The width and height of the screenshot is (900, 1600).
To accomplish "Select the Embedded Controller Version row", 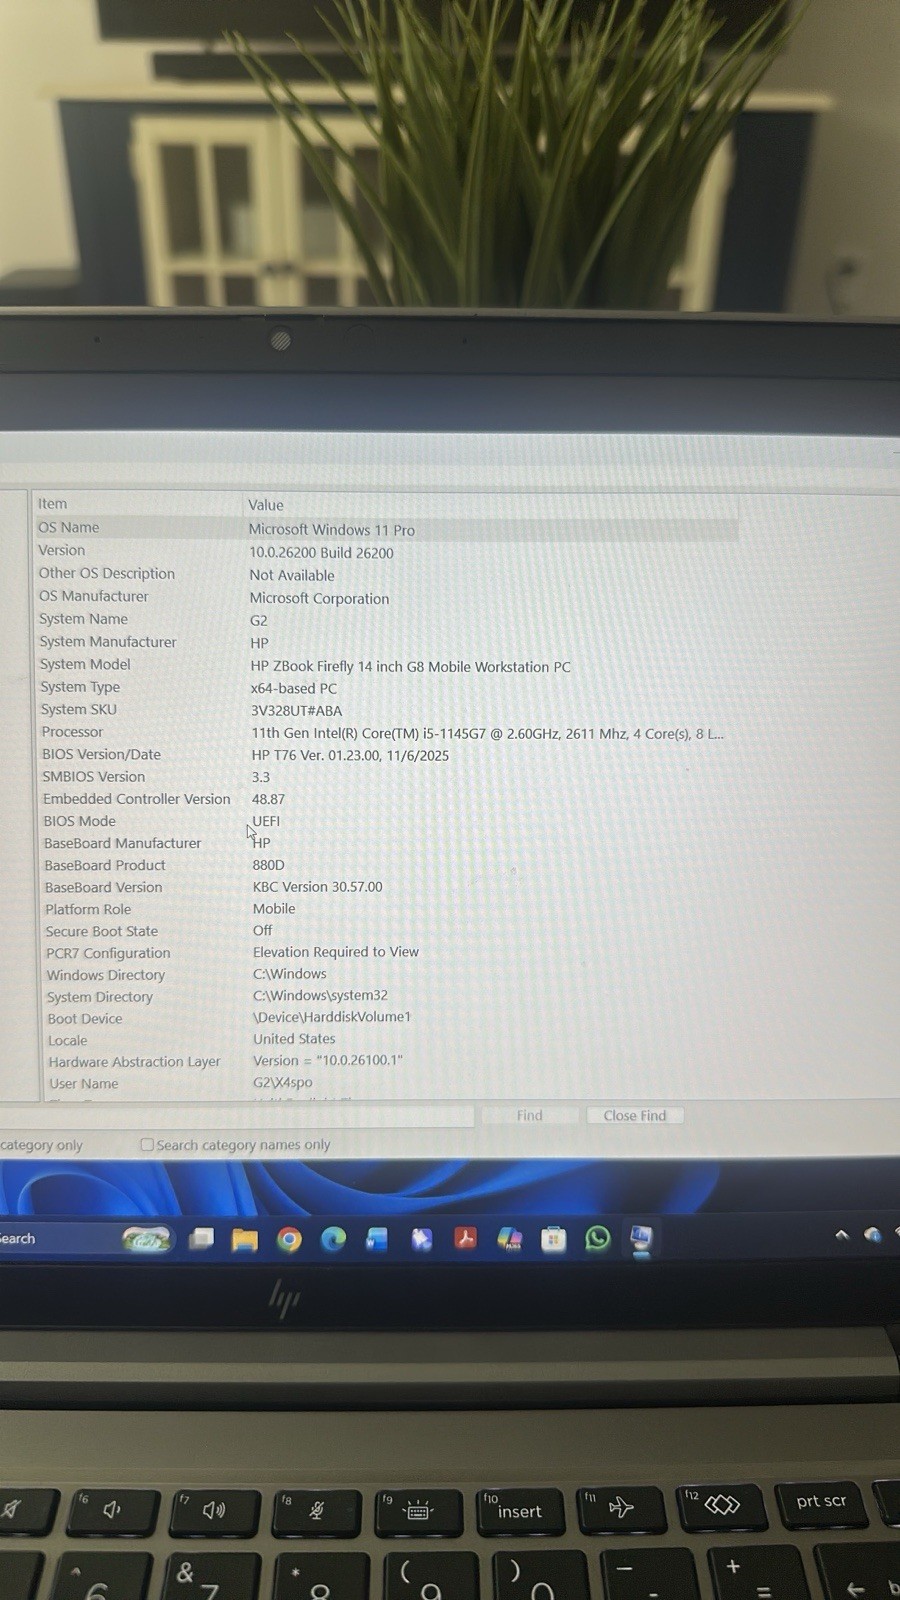I will pos(386,799).
